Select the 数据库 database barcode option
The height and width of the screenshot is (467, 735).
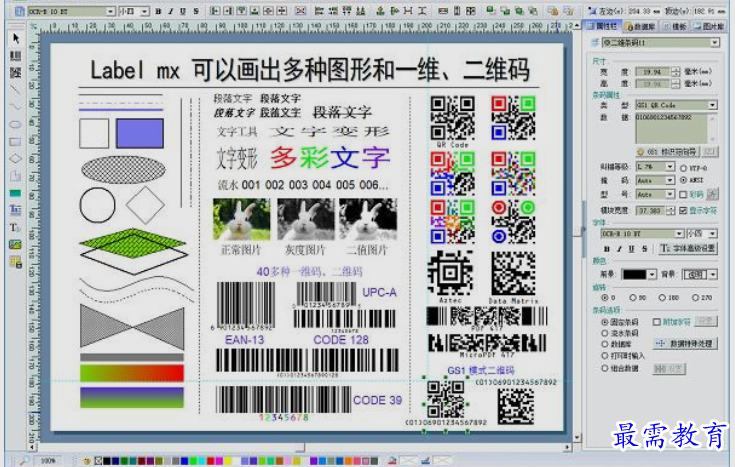[x=605, y=344]
